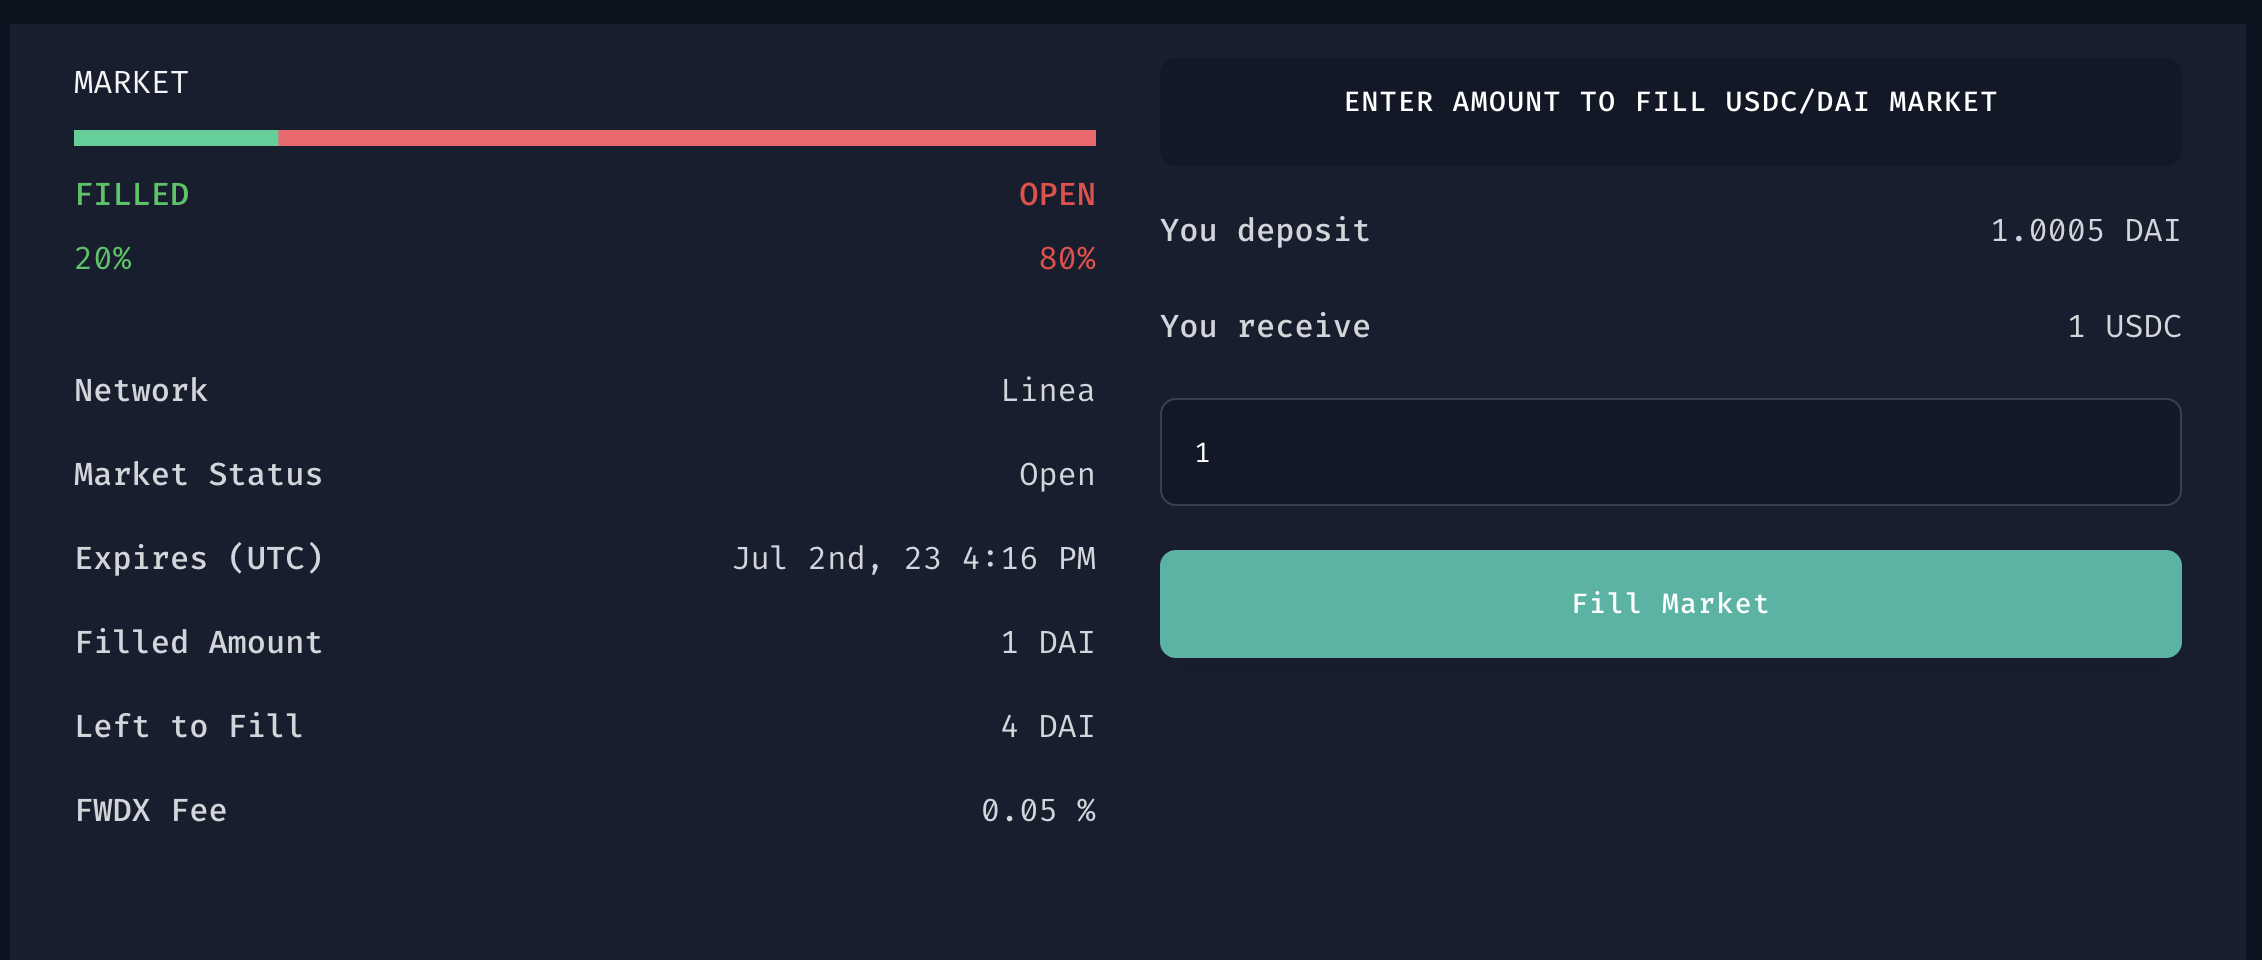Select the MARKET heading
This screenshot has width=2262, height=960.
coord(131,83)
